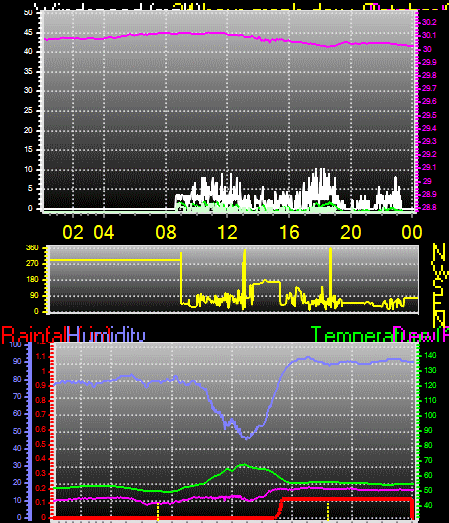Select the 25 value on wind speed axis
This screenshot has width=449, height=523.
(x=28, y=110)
